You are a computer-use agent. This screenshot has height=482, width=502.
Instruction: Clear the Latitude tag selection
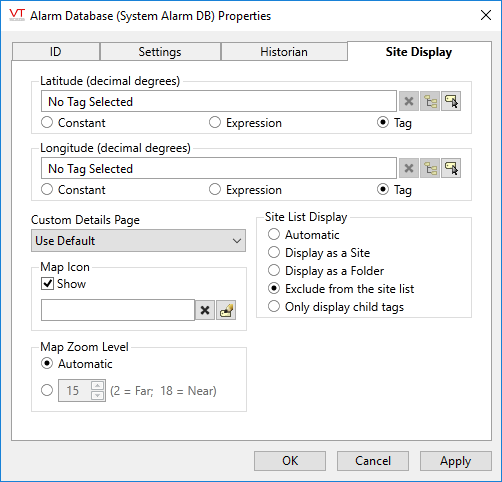click(409, 101)
